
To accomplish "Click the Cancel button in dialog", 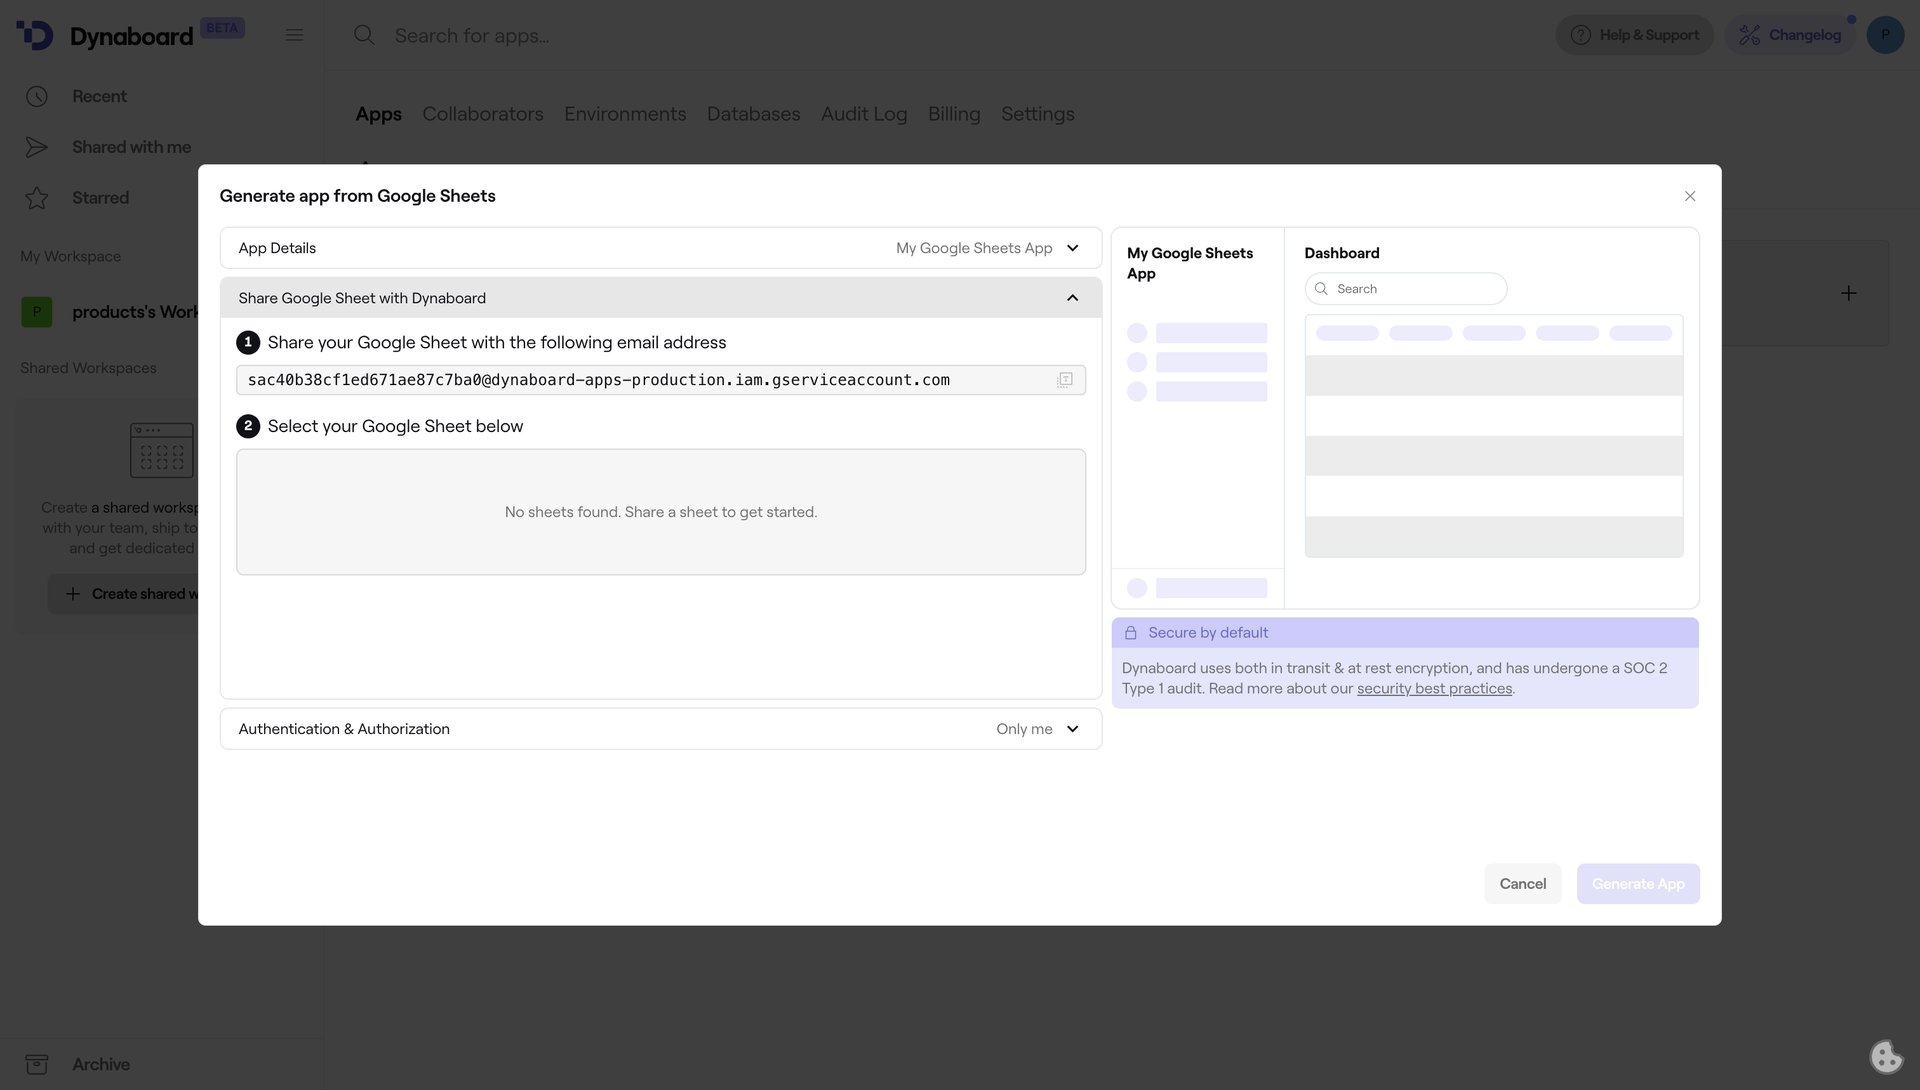I will coord(1522,883).
